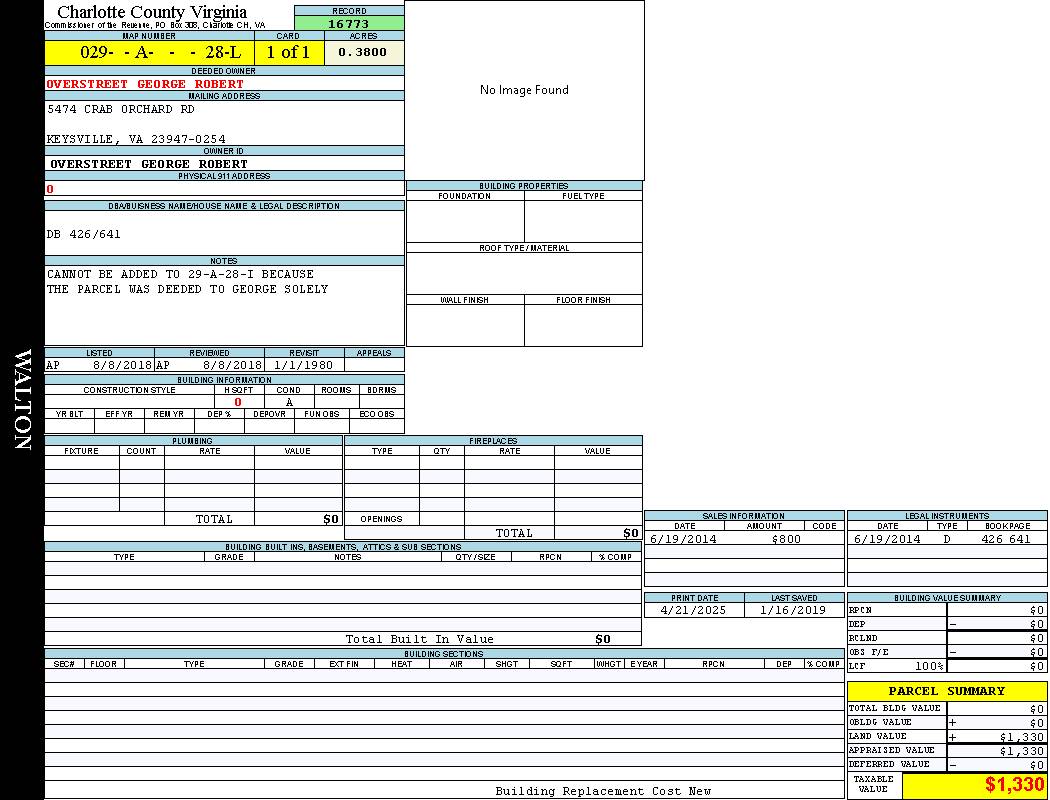This screenshot has height=800, width=1050.
Task: Click the red deeded owner name
Action: pos(145,84)
